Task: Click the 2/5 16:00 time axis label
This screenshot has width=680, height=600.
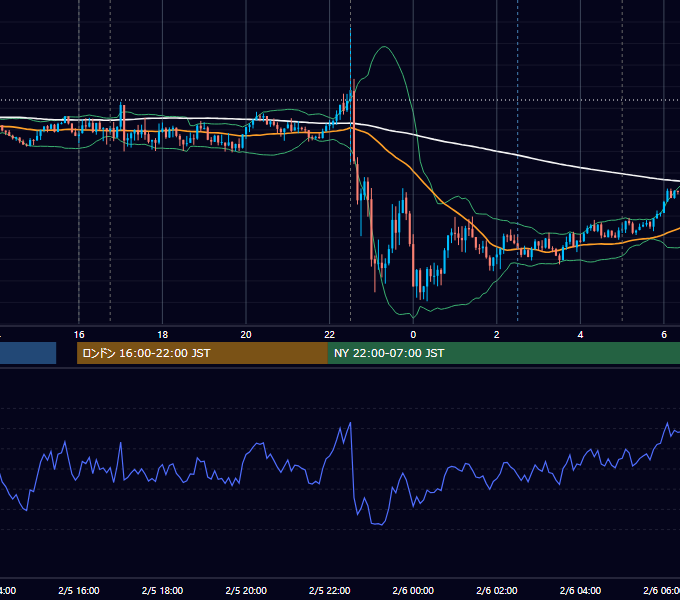Action: click(79, 590)
